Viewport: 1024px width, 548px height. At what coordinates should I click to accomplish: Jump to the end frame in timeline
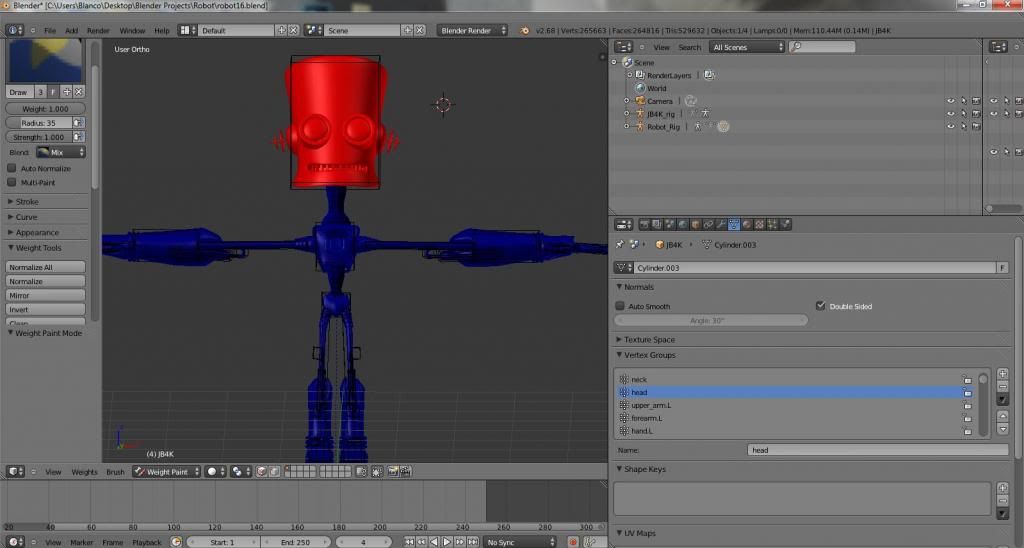(x=473, y=542)
